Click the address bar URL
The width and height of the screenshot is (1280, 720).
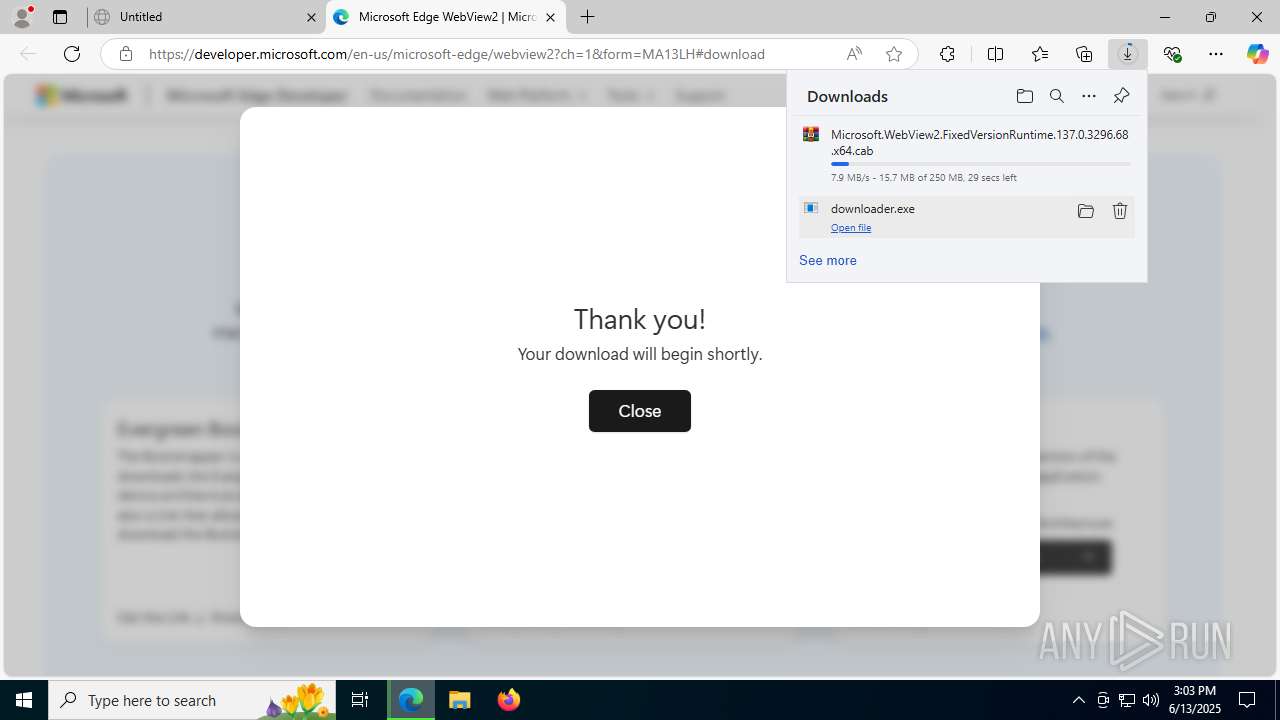[457, 54]
